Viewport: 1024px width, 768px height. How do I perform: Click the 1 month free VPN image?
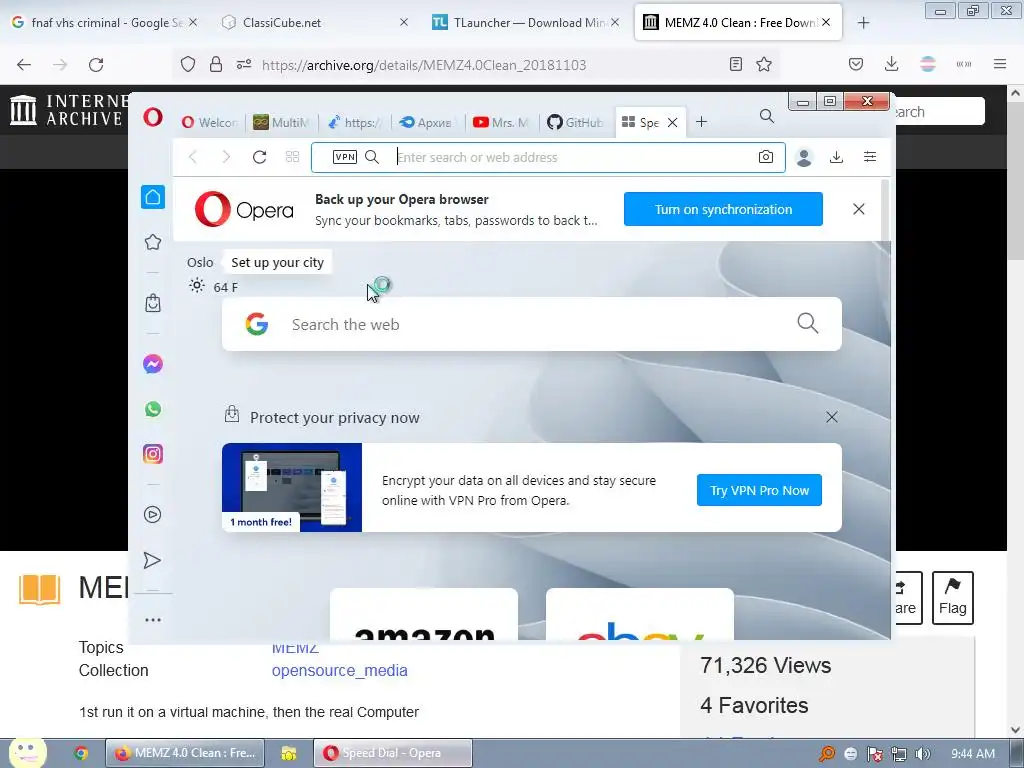(x=292, y=487)
